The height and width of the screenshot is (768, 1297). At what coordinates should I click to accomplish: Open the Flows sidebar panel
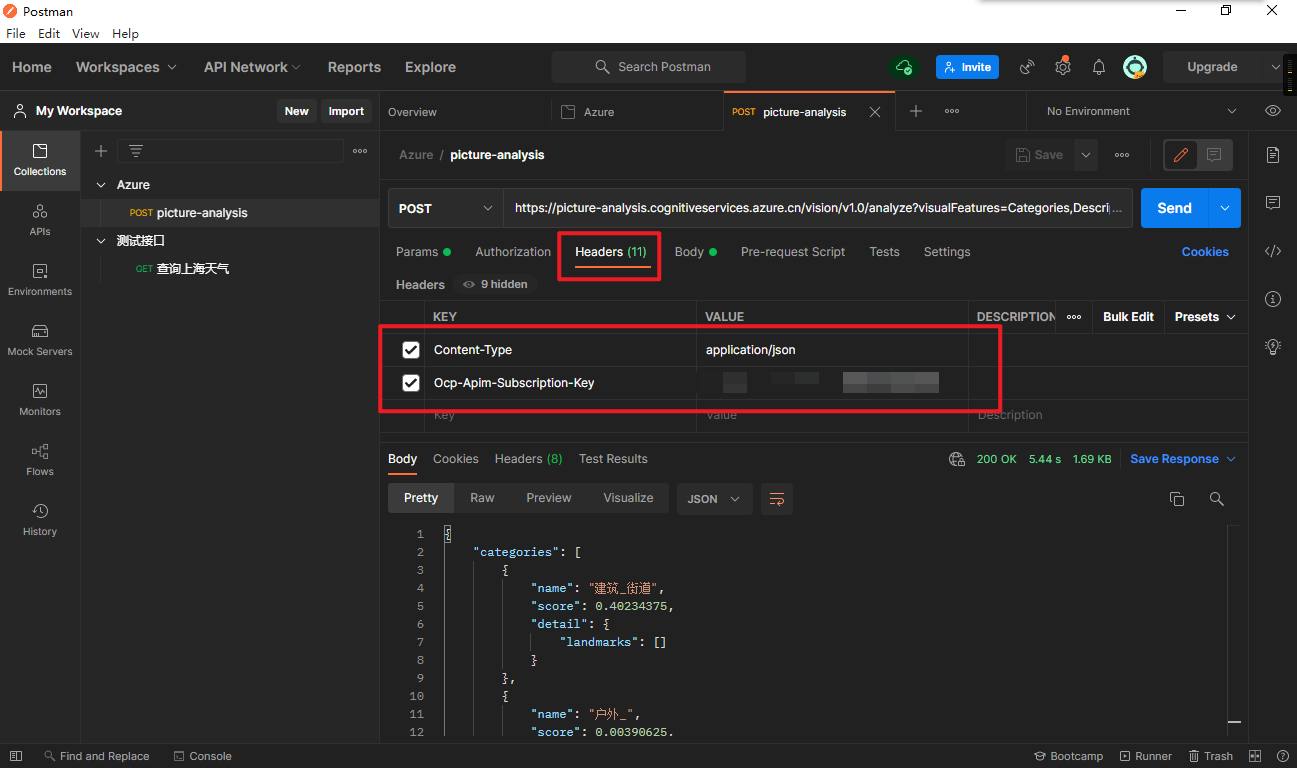point(40,460)
